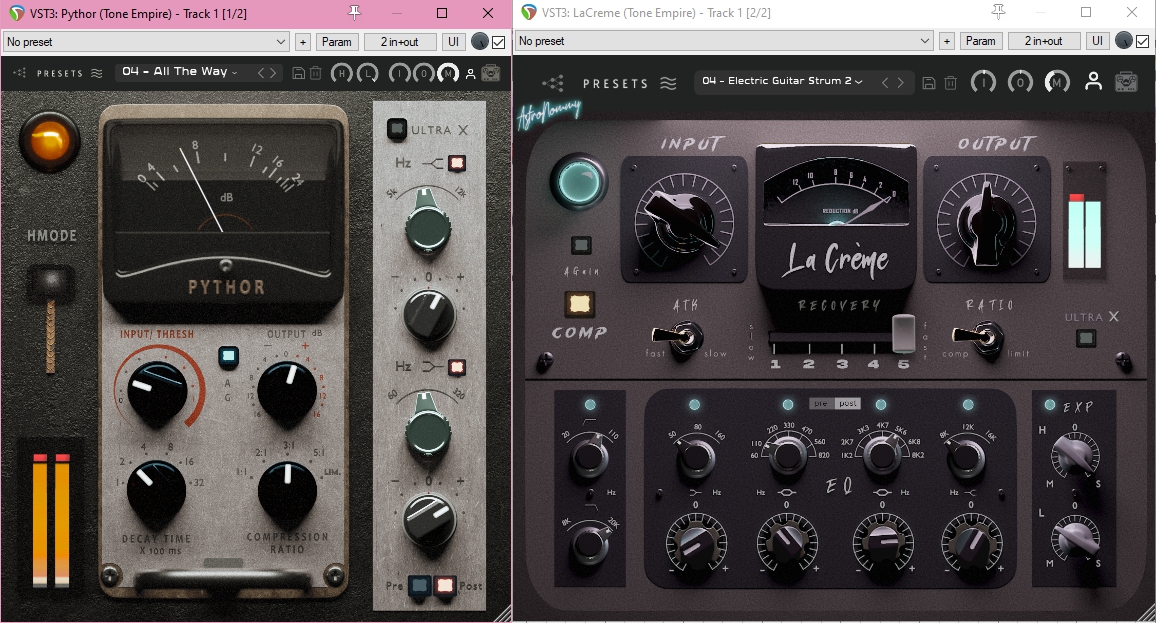The height and width of the screenshot is (623, 1156).
Task: Select previous preset arrow in LaCreme
Action: click(x=885, y=83)
